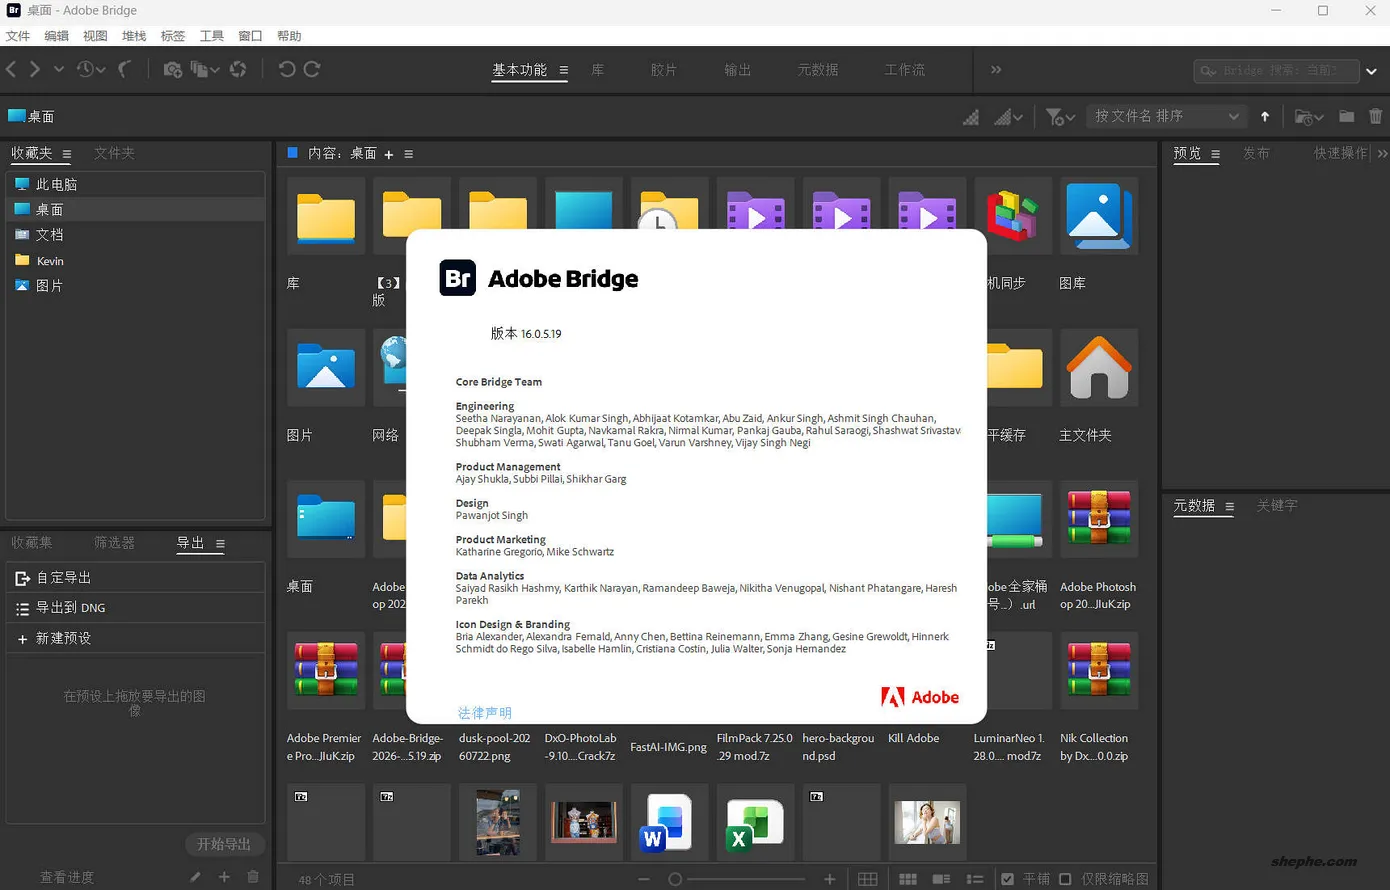1390x890 pixels.
Task: Open thumbnail quality options dropdown
Action: tap(1008, 117)
